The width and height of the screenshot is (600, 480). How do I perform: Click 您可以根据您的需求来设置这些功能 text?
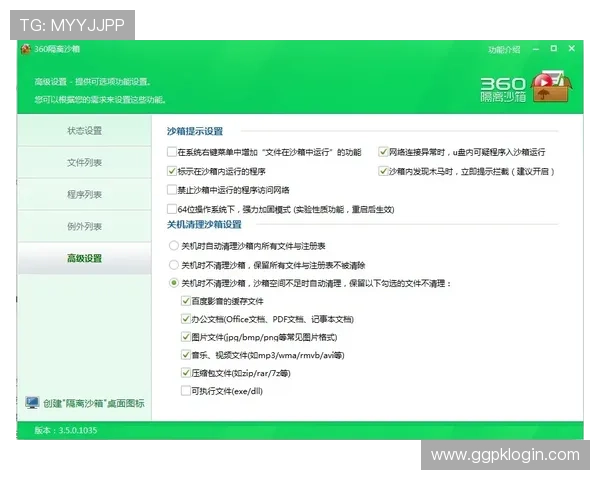coord(100,100)
